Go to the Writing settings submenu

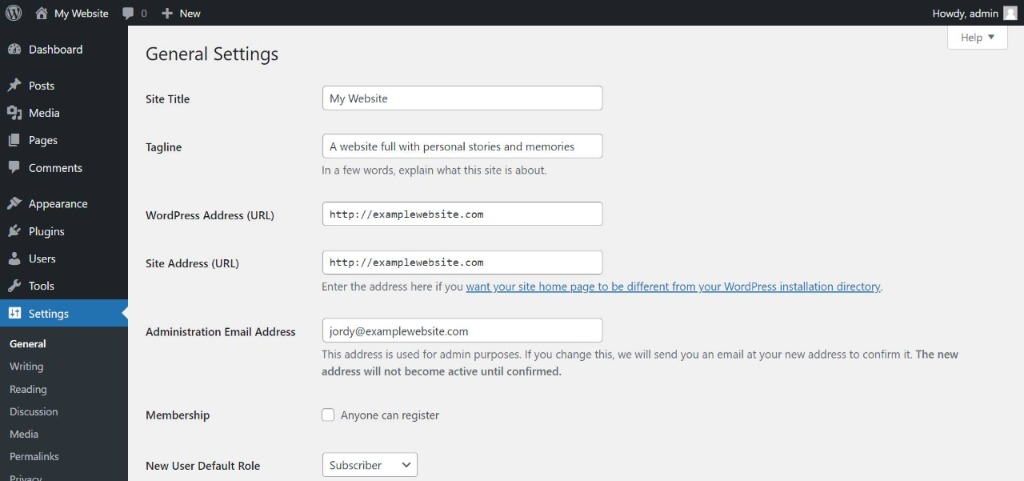pyautogui.click(x=26, y=367)
